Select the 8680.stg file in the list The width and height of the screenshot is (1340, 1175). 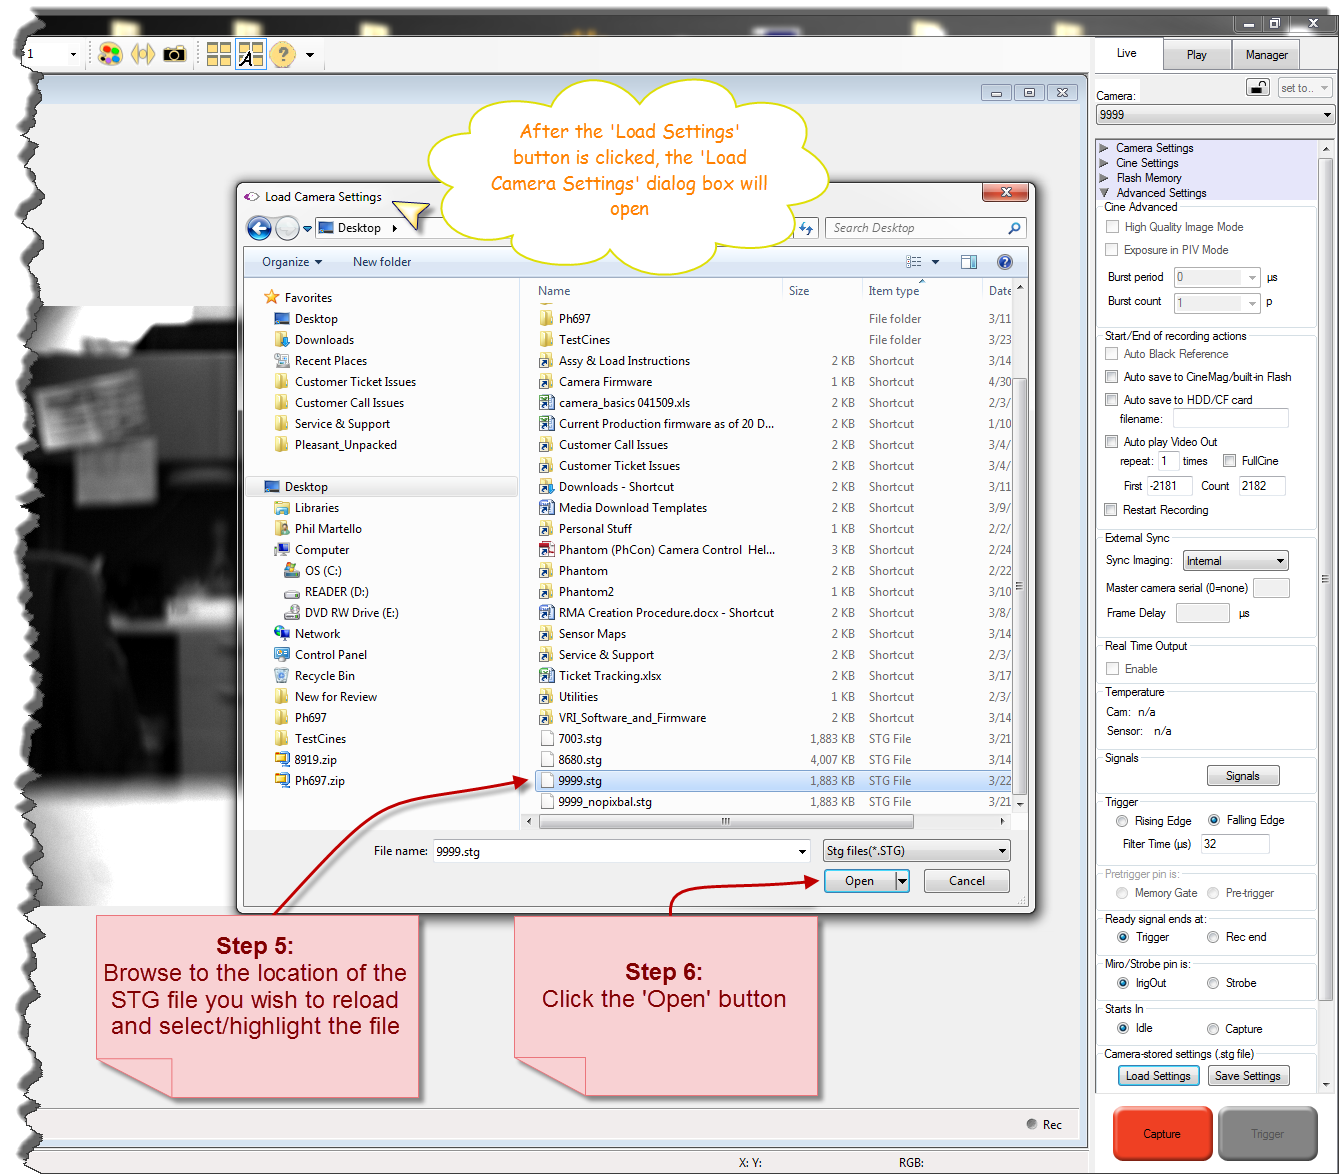coord(578,759)
